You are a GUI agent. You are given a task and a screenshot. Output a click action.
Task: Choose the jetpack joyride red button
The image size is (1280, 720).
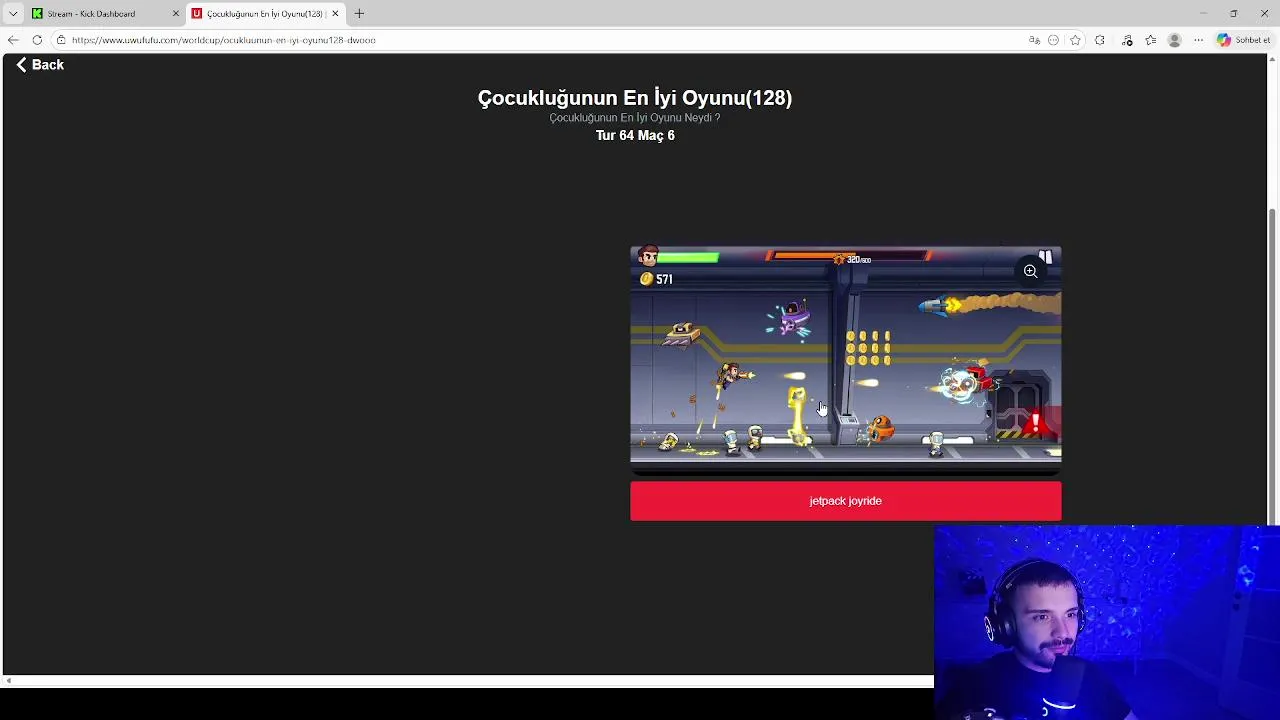(x=845, y=501)
